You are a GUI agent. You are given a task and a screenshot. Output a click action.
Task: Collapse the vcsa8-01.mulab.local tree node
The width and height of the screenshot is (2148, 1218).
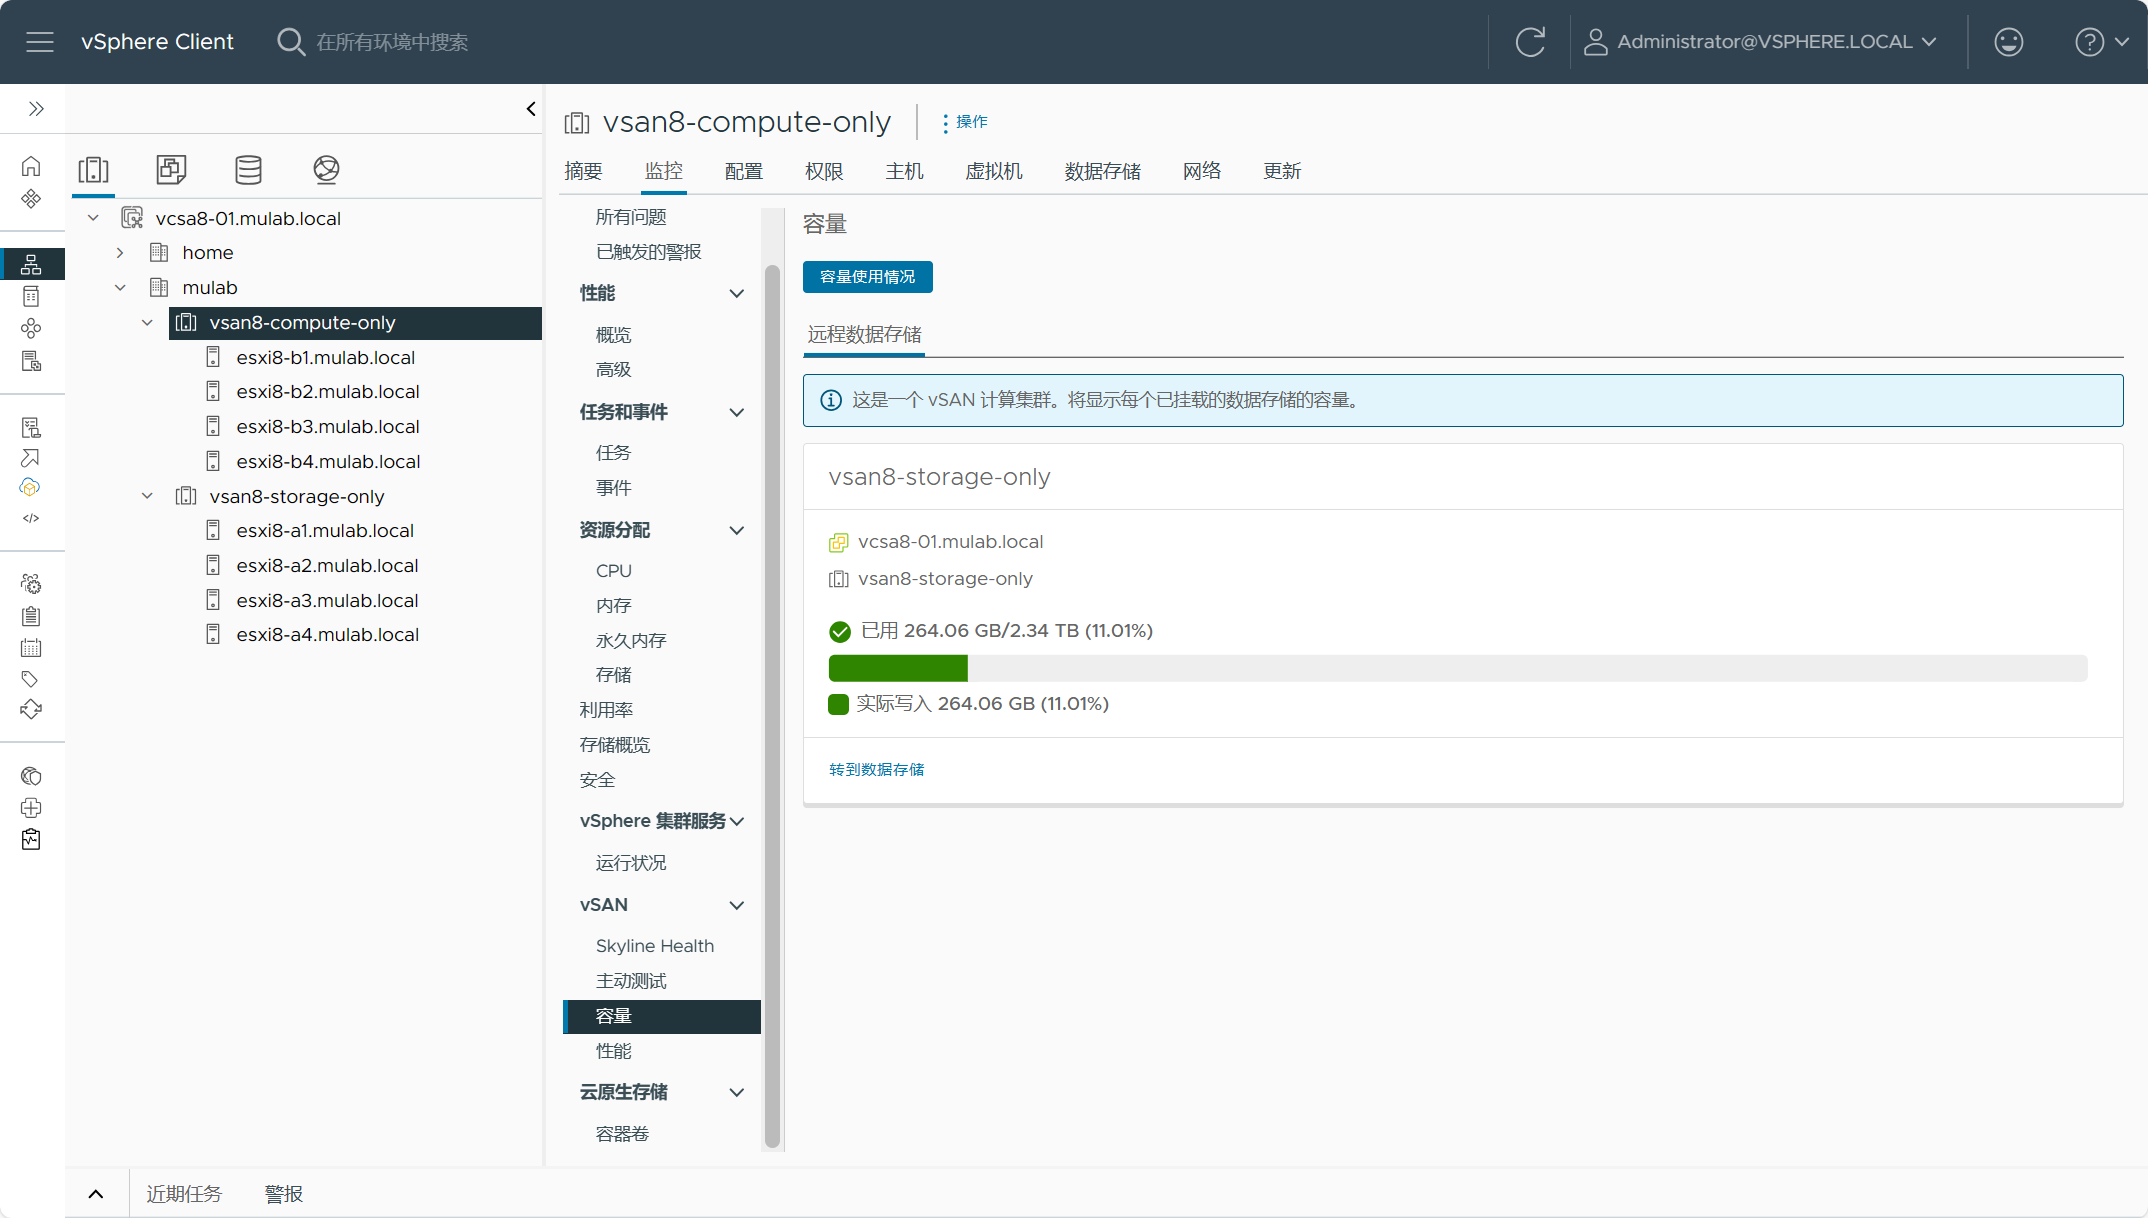tap(93, 218)
